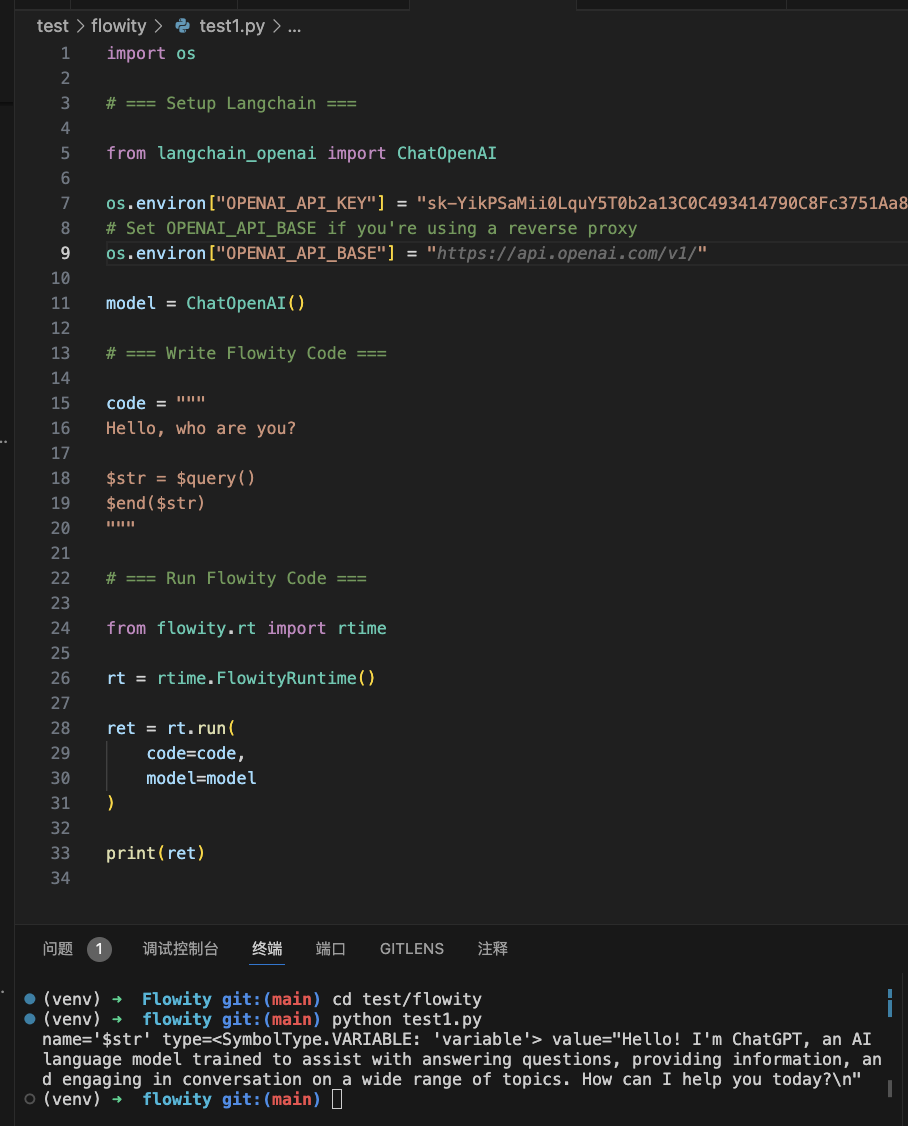The image size is (908, 1126).
Task: Click the blue marker on terminal scrollbar
Action: pos(889,1003)
